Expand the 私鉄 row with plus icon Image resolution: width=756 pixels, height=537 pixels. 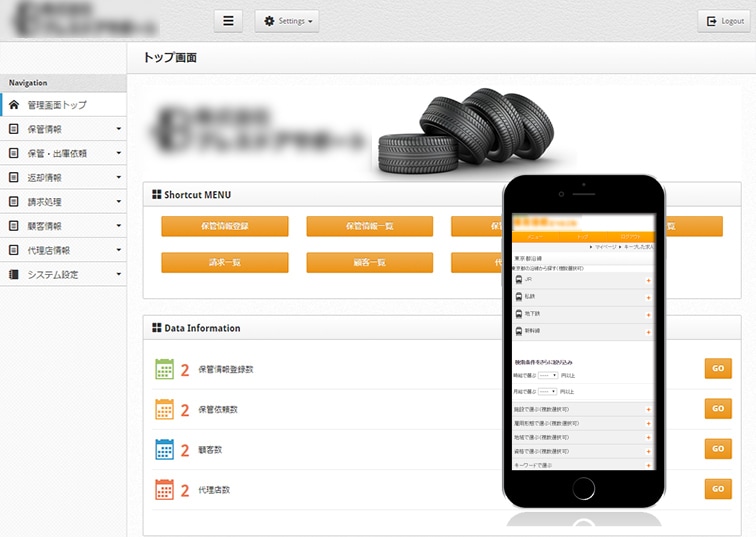648,298
